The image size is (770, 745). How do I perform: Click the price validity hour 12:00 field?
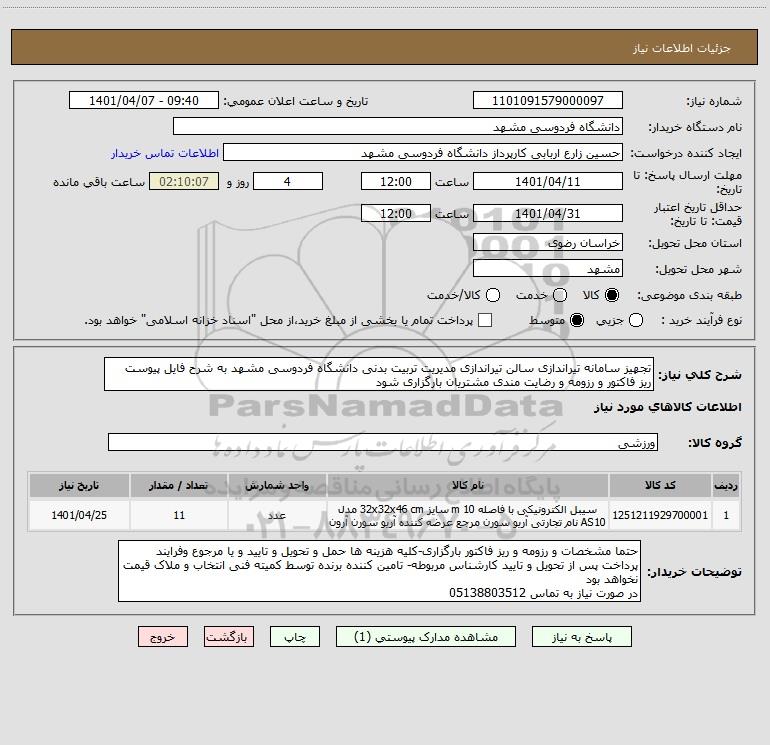point(396,213)
